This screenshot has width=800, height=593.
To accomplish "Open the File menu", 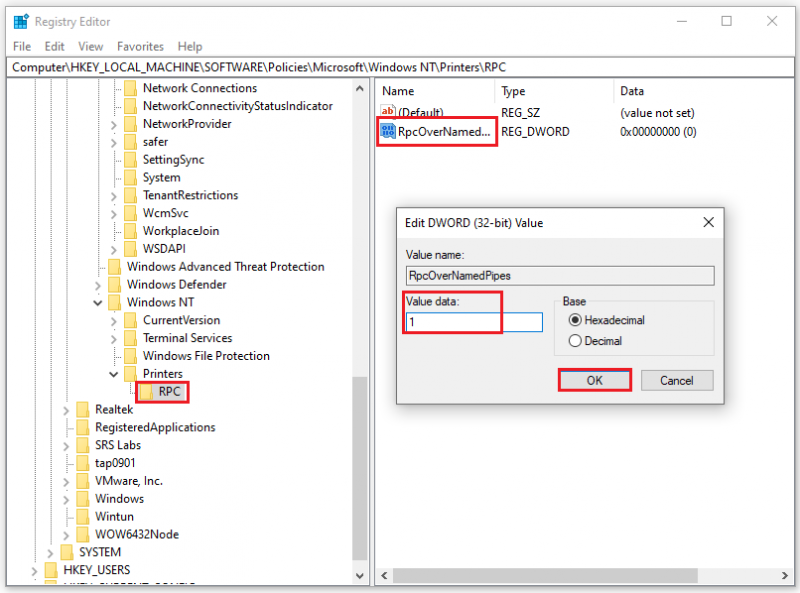I will (22, 46).
